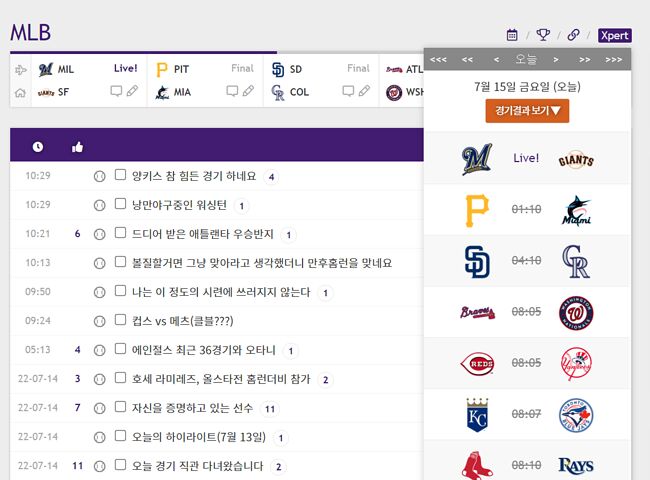Click the home icon in scoreboard
650x480 pixels.
click(x=20, y=93)
